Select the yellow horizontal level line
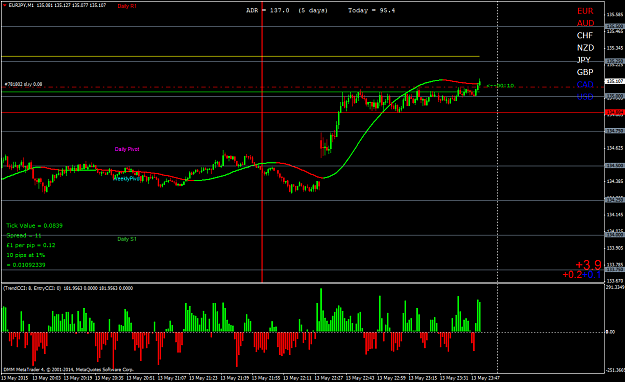The width and height of the screenshot is (625, 382). 240,57
